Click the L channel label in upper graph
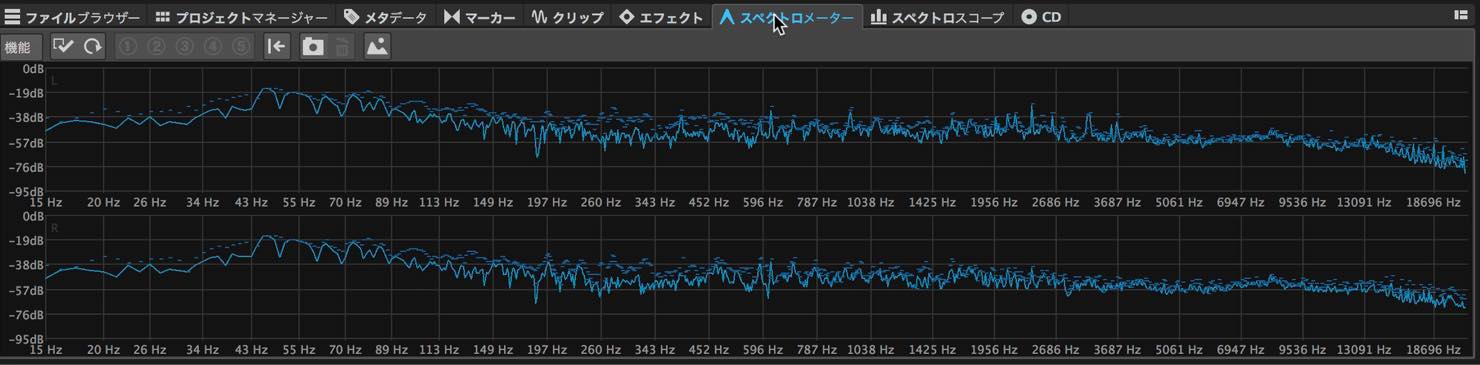Viewport: 1480px width, 365px height. coord(54,81)
